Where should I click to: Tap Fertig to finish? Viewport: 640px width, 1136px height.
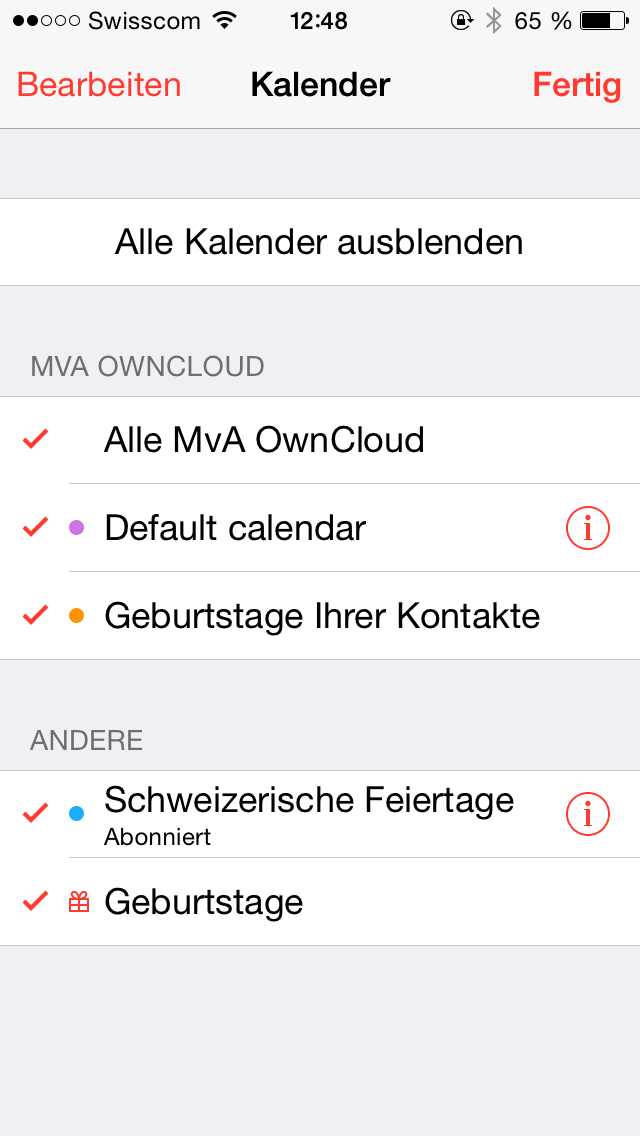pyautogui.click(x=576, y=85)
